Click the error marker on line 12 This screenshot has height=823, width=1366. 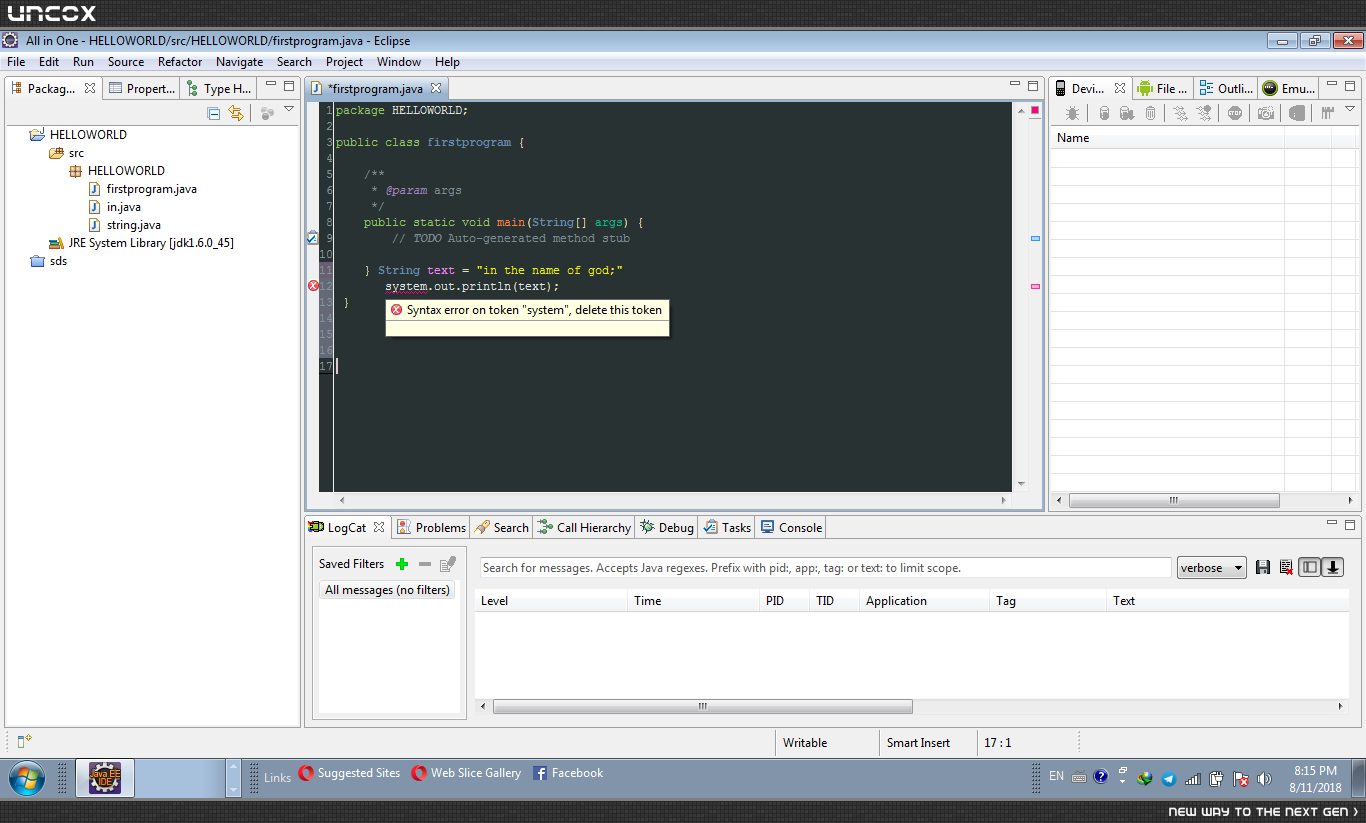pos(313,286)
